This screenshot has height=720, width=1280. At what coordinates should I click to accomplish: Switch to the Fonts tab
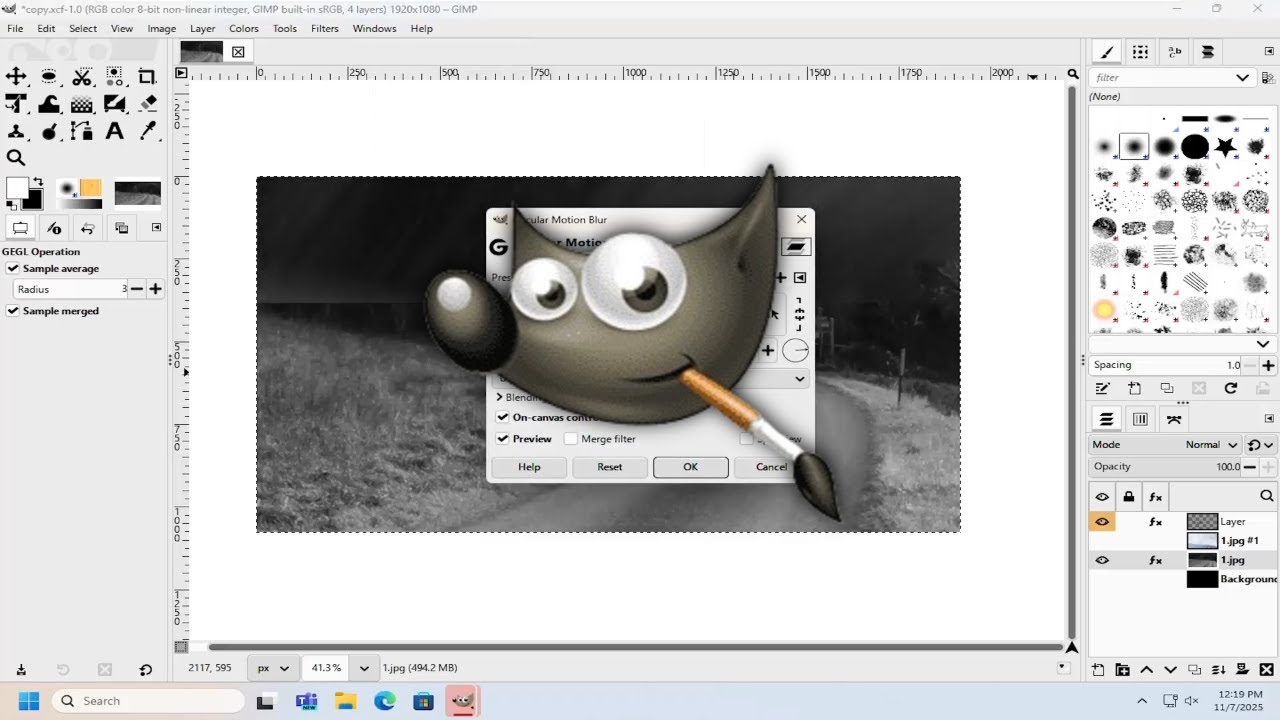pos(1174,52)
